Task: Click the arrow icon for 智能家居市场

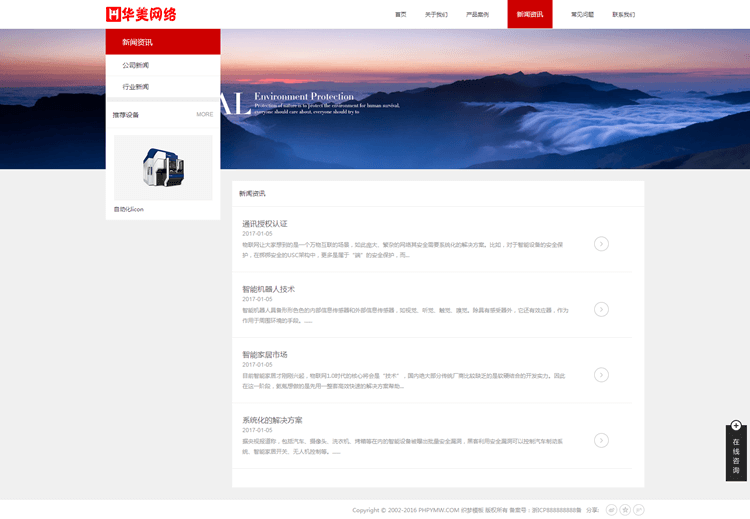Action: 601,375
